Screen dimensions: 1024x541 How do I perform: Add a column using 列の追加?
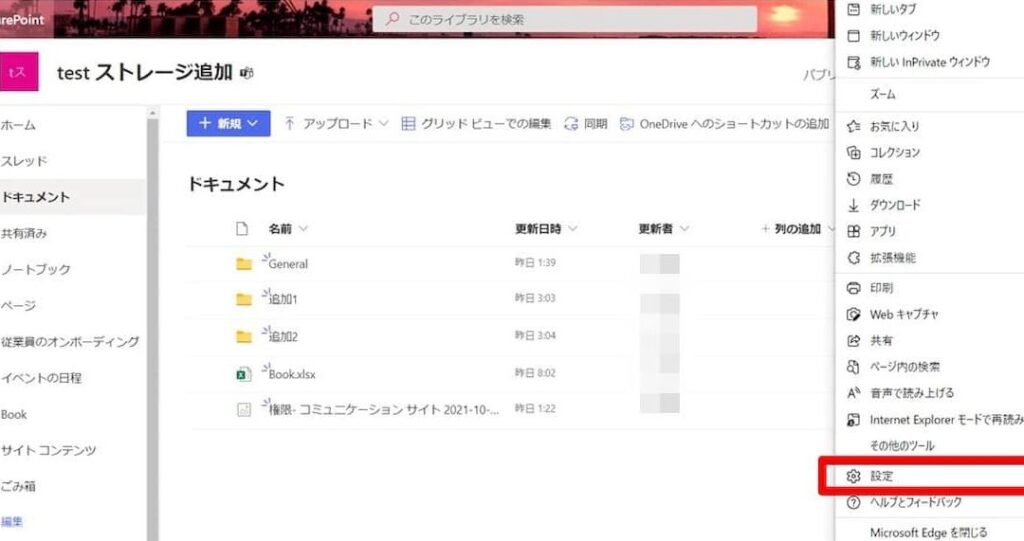point(797,229)
